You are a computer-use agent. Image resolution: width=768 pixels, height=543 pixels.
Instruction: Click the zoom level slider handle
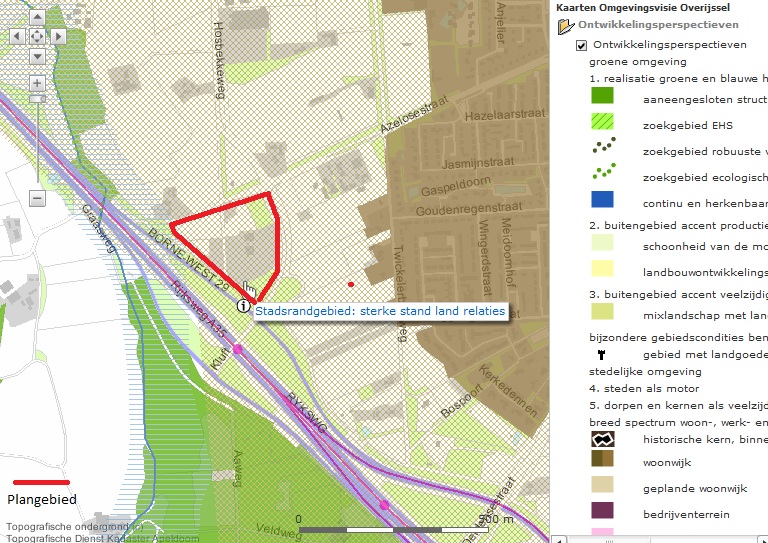[x=37, y=98]
